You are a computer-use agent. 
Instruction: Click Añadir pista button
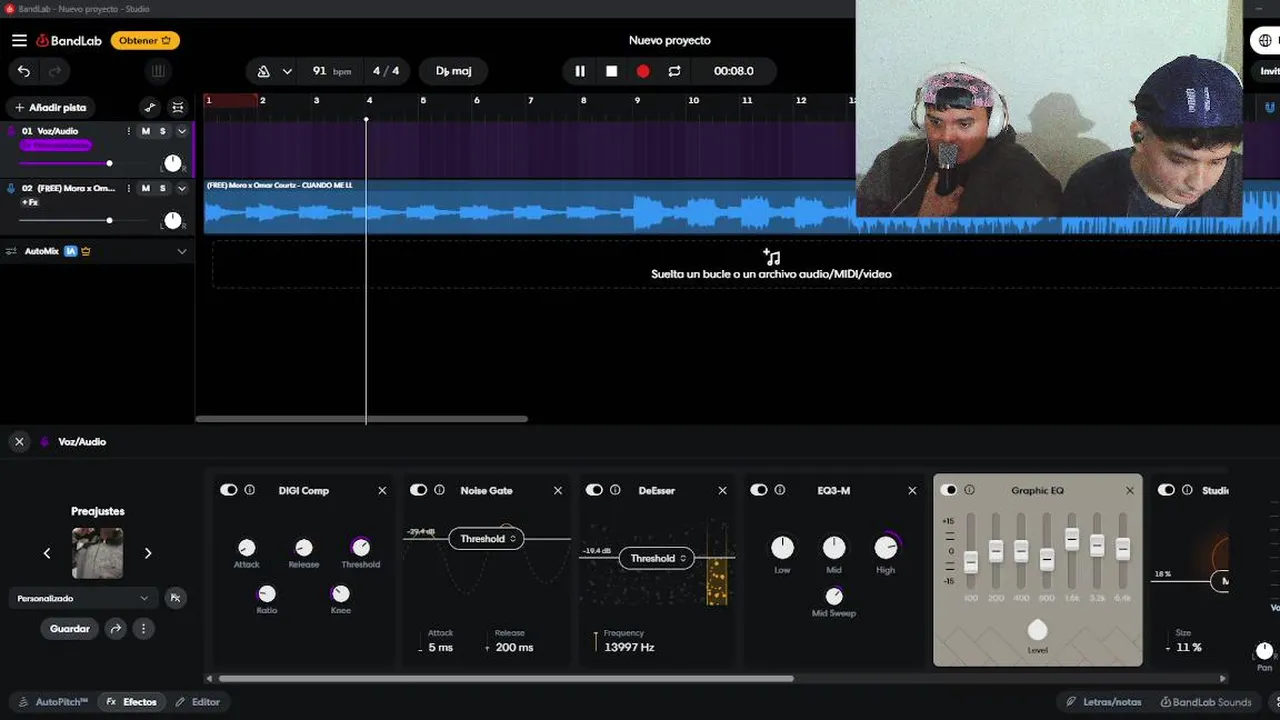coord(51,107)
